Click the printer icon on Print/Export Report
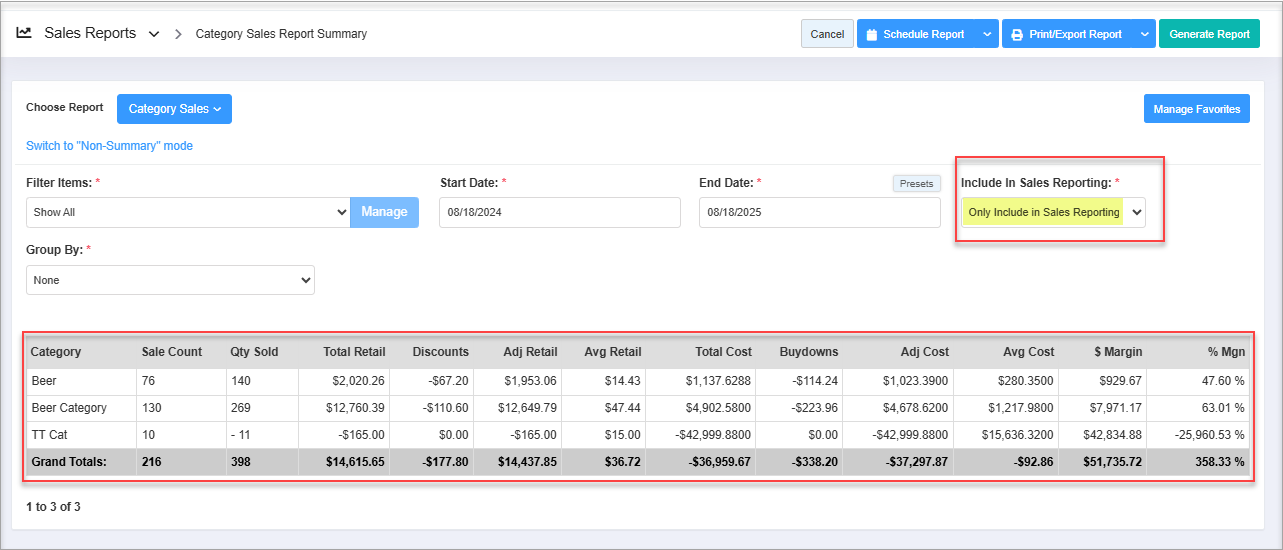Viewport: 1283px width, 550px height. [x=1017, y=34]
